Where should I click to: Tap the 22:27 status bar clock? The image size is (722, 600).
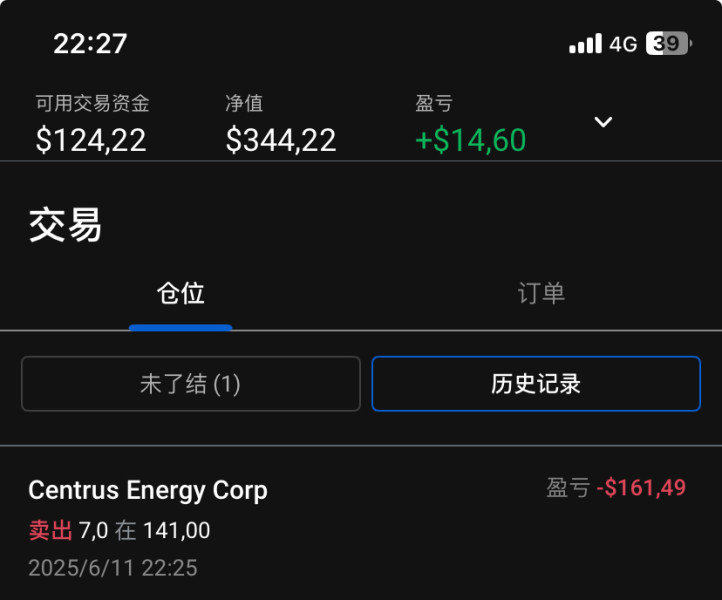90,44
